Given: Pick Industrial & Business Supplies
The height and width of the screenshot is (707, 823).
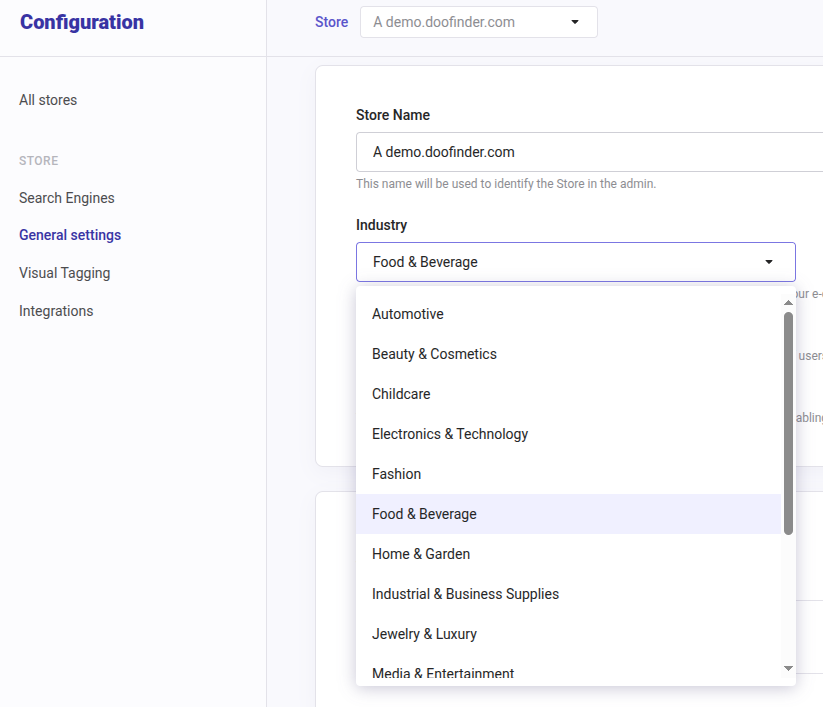Looking at the screenshot, I should [465, 594].
